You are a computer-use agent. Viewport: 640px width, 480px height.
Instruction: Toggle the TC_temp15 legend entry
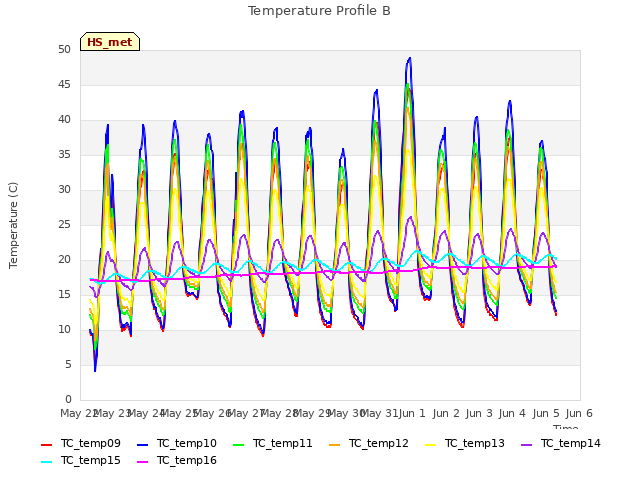(81, 461)
